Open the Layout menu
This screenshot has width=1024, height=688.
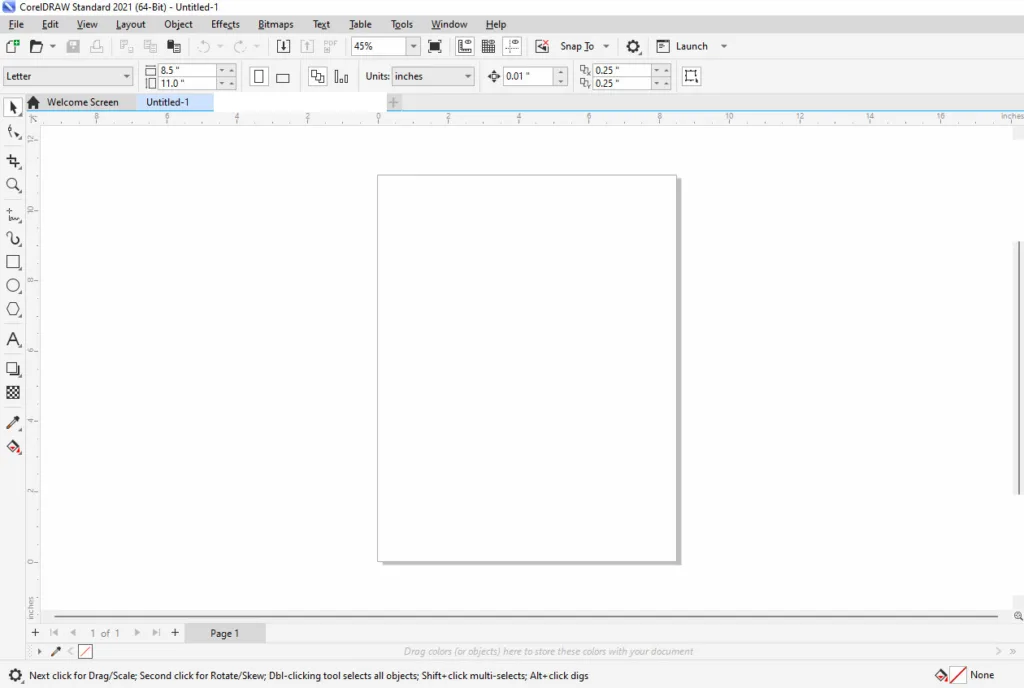tap(131, 24)
